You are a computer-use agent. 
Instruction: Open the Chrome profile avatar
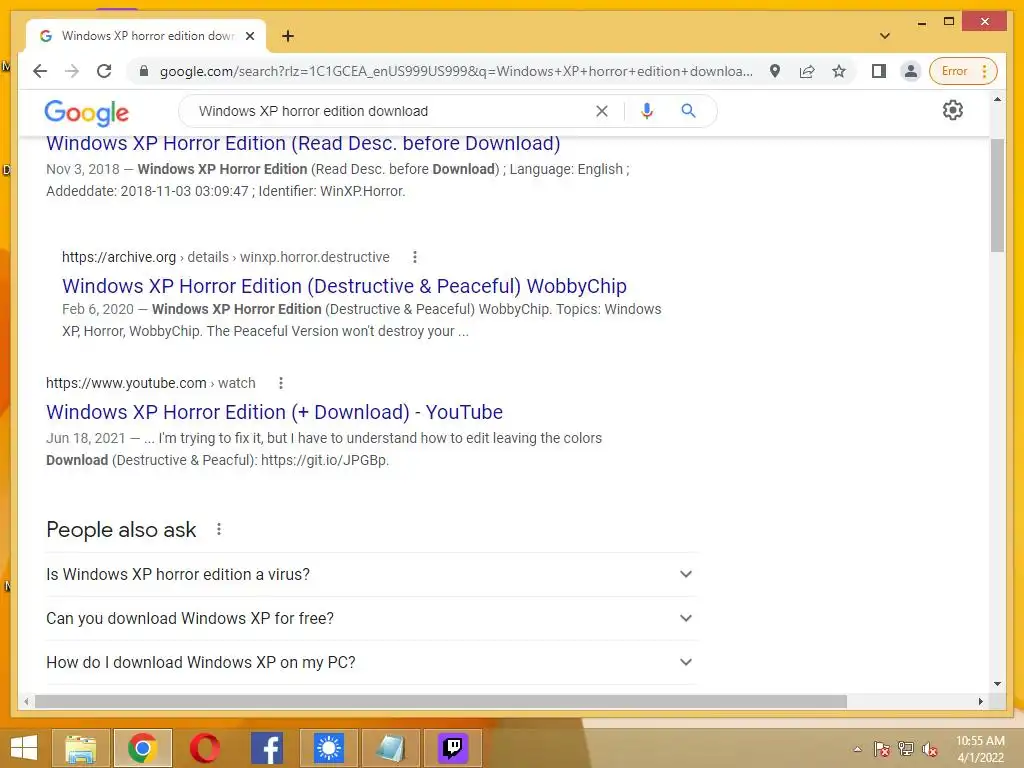[910, 71]
